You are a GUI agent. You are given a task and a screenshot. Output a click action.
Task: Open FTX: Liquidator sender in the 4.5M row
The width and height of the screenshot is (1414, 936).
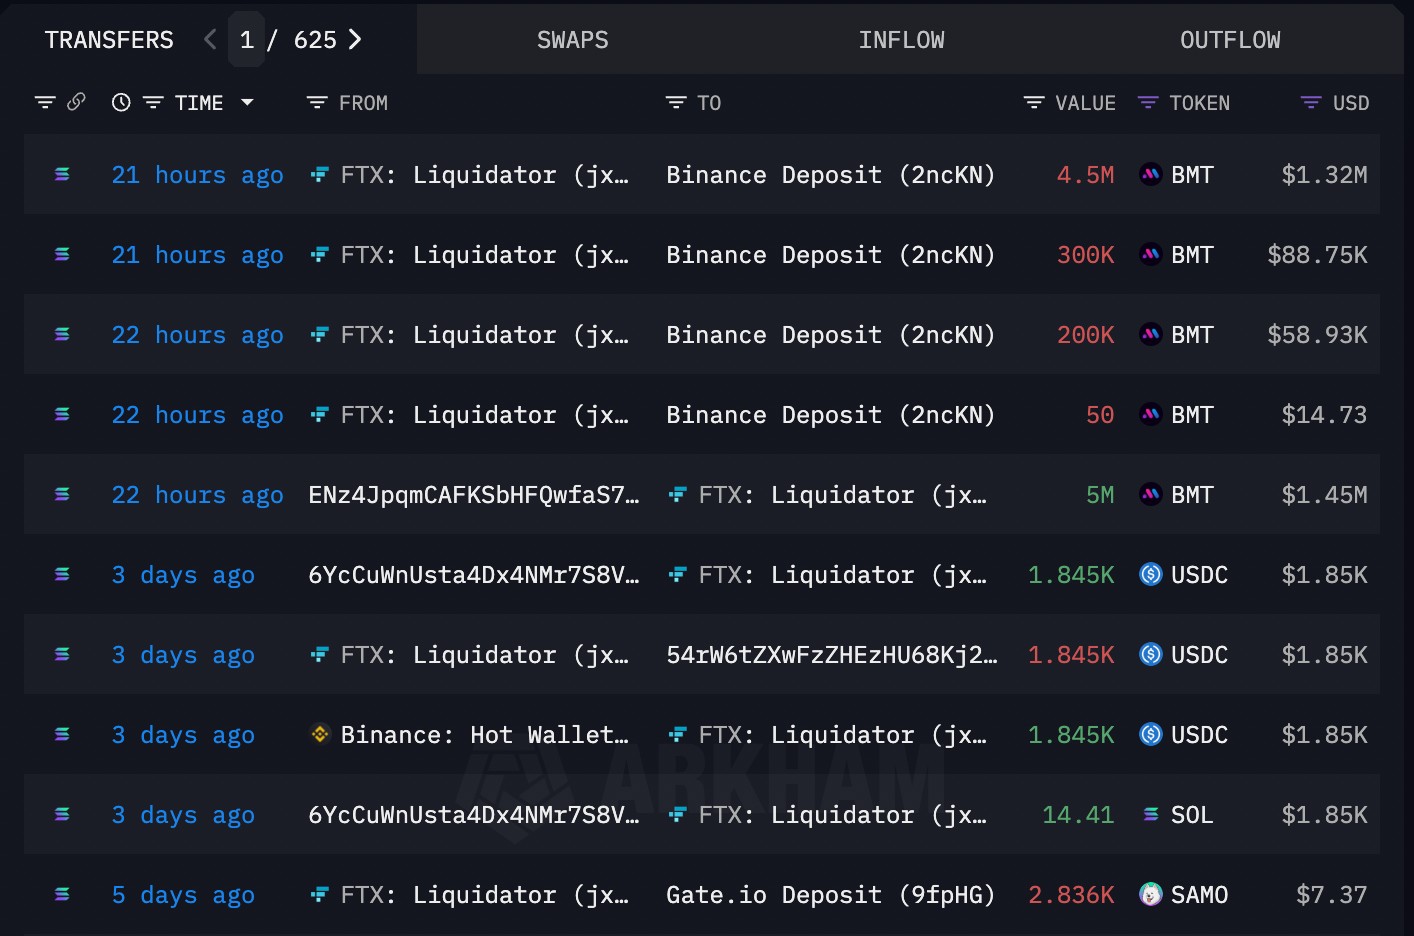point(485,175)
